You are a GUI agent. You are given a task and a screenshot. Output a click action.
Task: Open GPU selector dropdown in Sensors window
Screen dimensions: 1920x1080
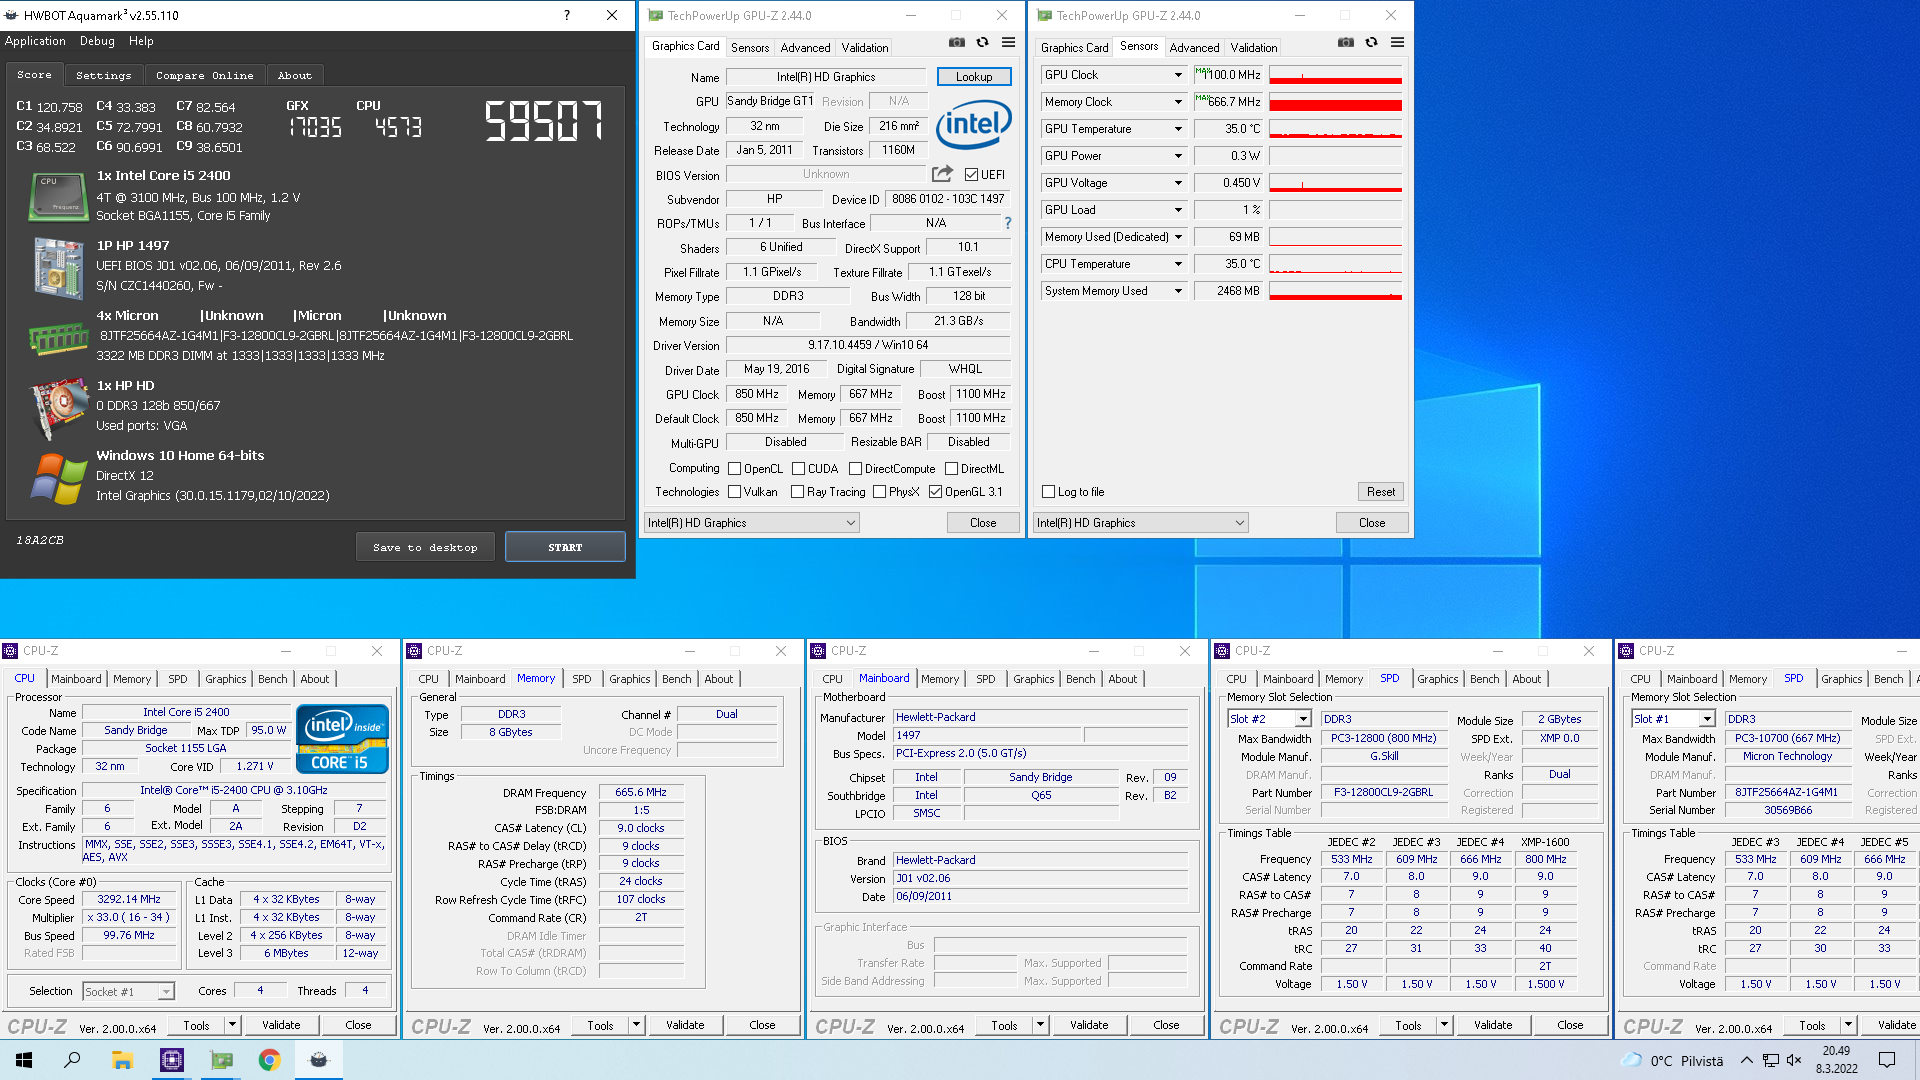[1141, 523]
